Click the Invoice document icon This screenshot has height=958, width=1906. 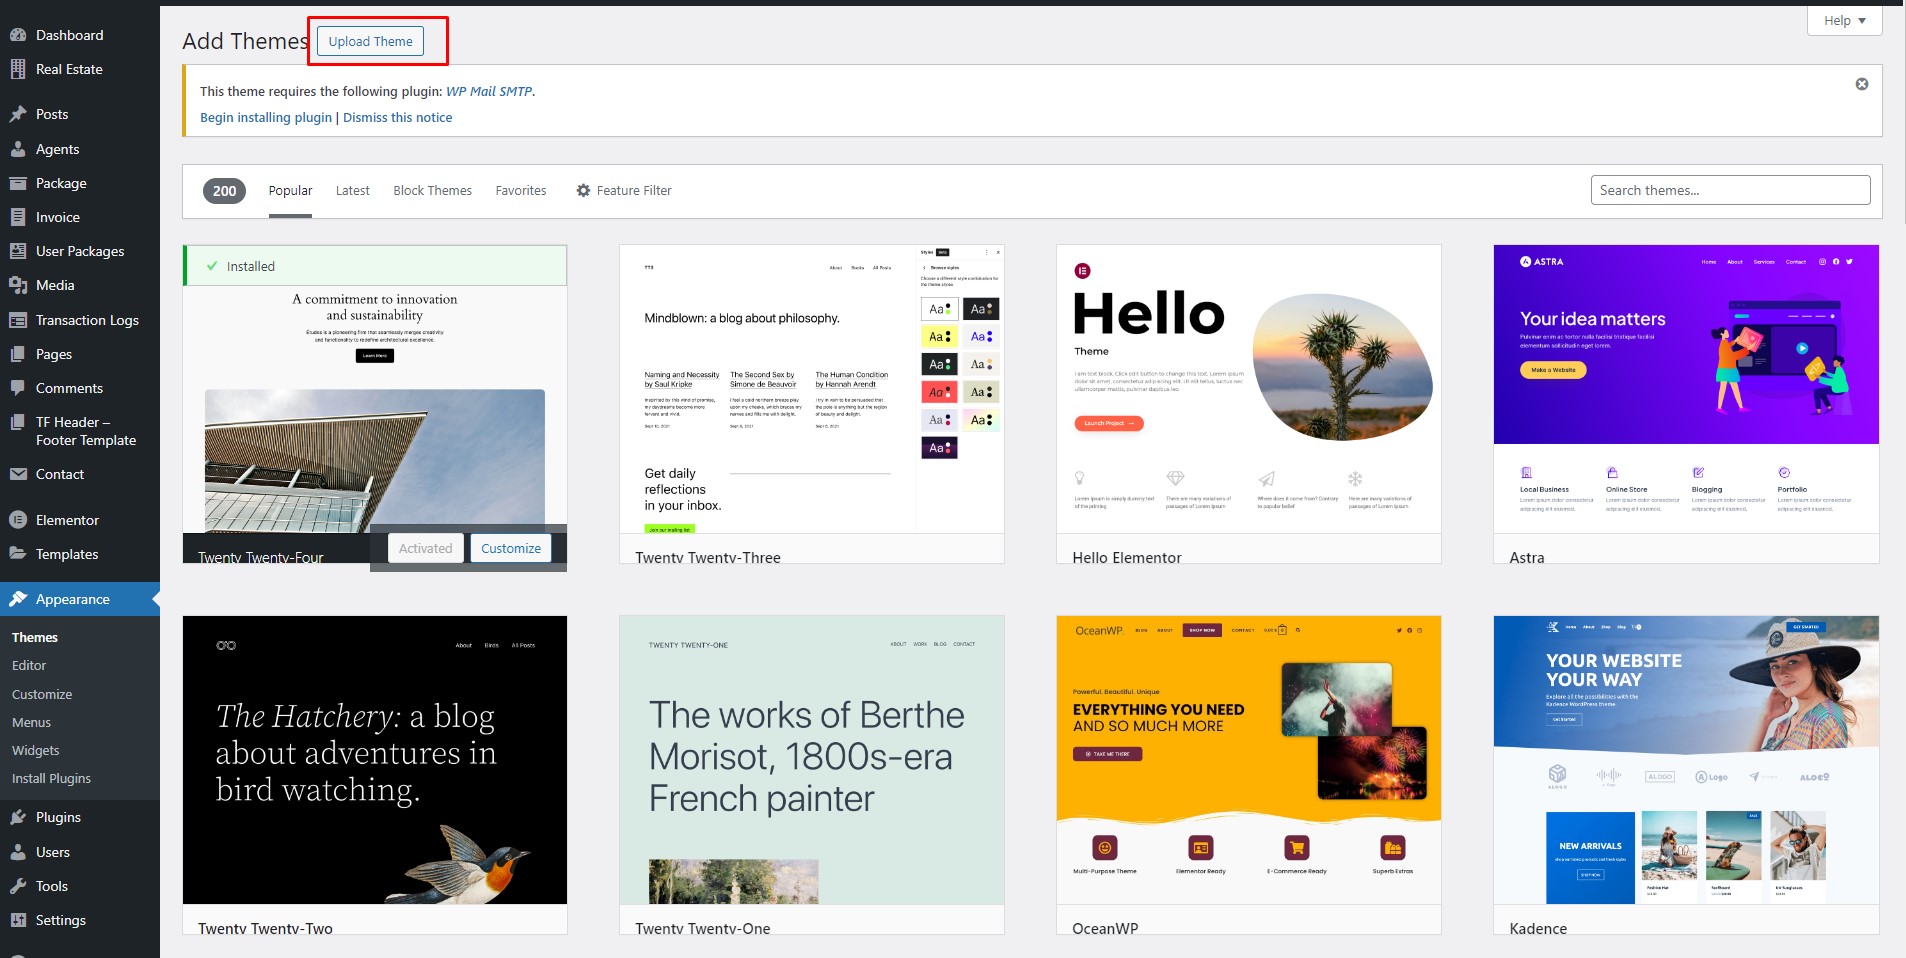pos(18,217)
